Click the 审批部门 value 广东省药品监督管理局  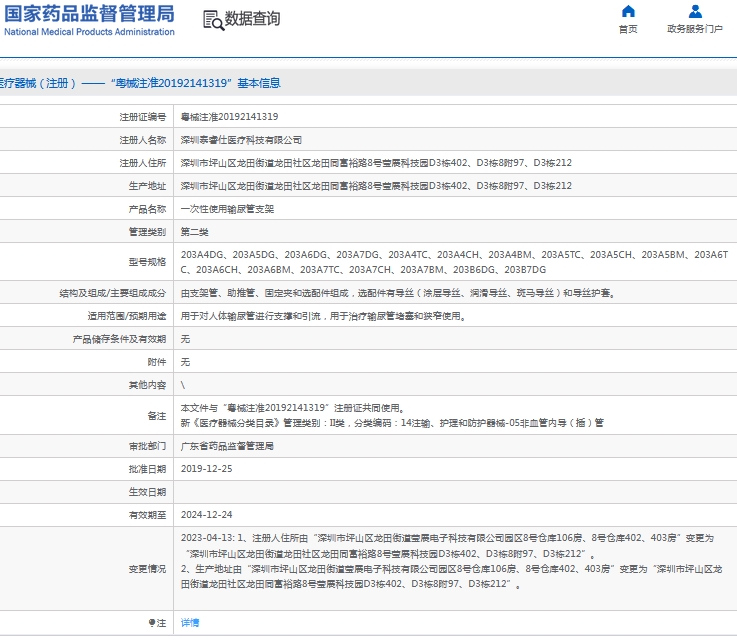click(x=227, y=446)
